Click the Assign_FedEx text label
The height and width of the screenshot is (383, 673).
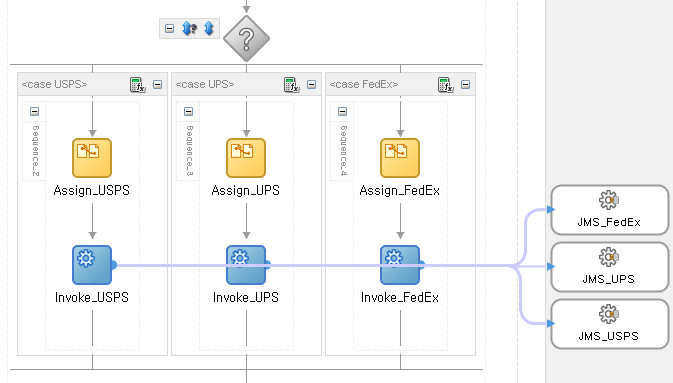(x=400, y=191)
